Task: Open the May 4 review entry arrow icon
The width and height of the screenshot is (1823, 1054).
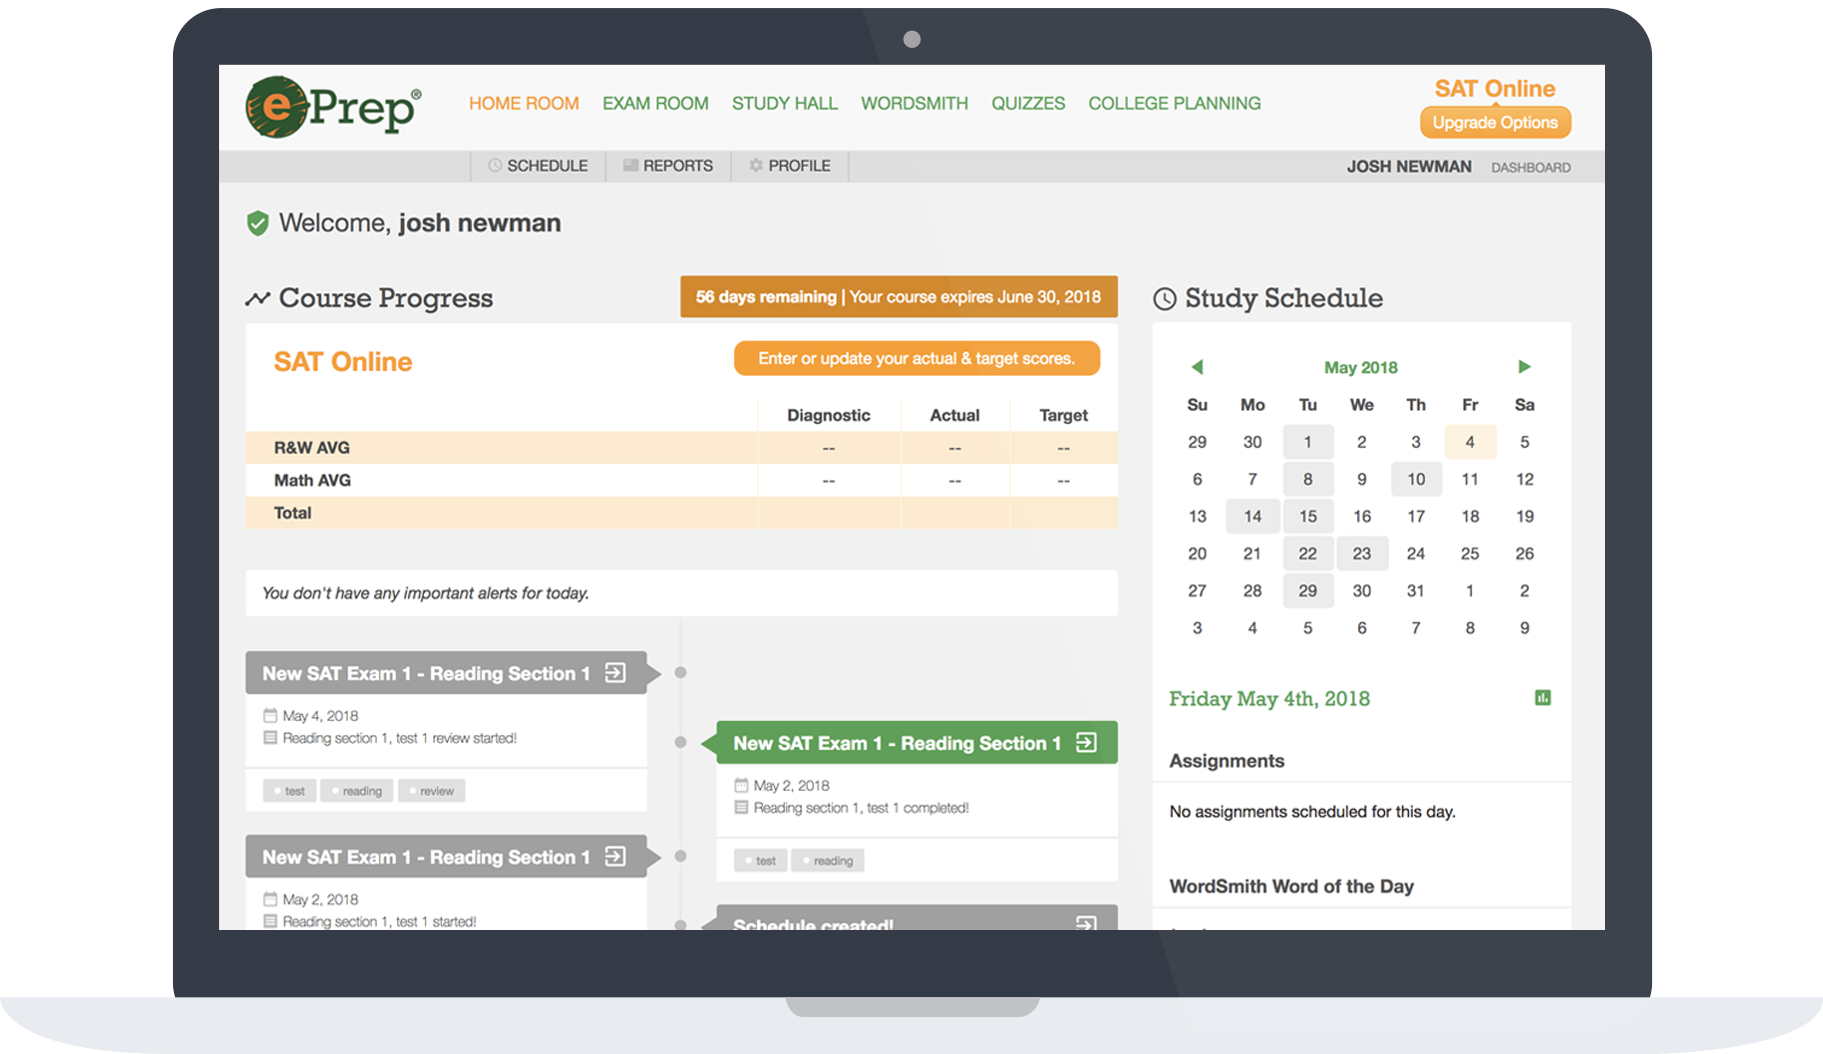Action: (x=616, y=673)
